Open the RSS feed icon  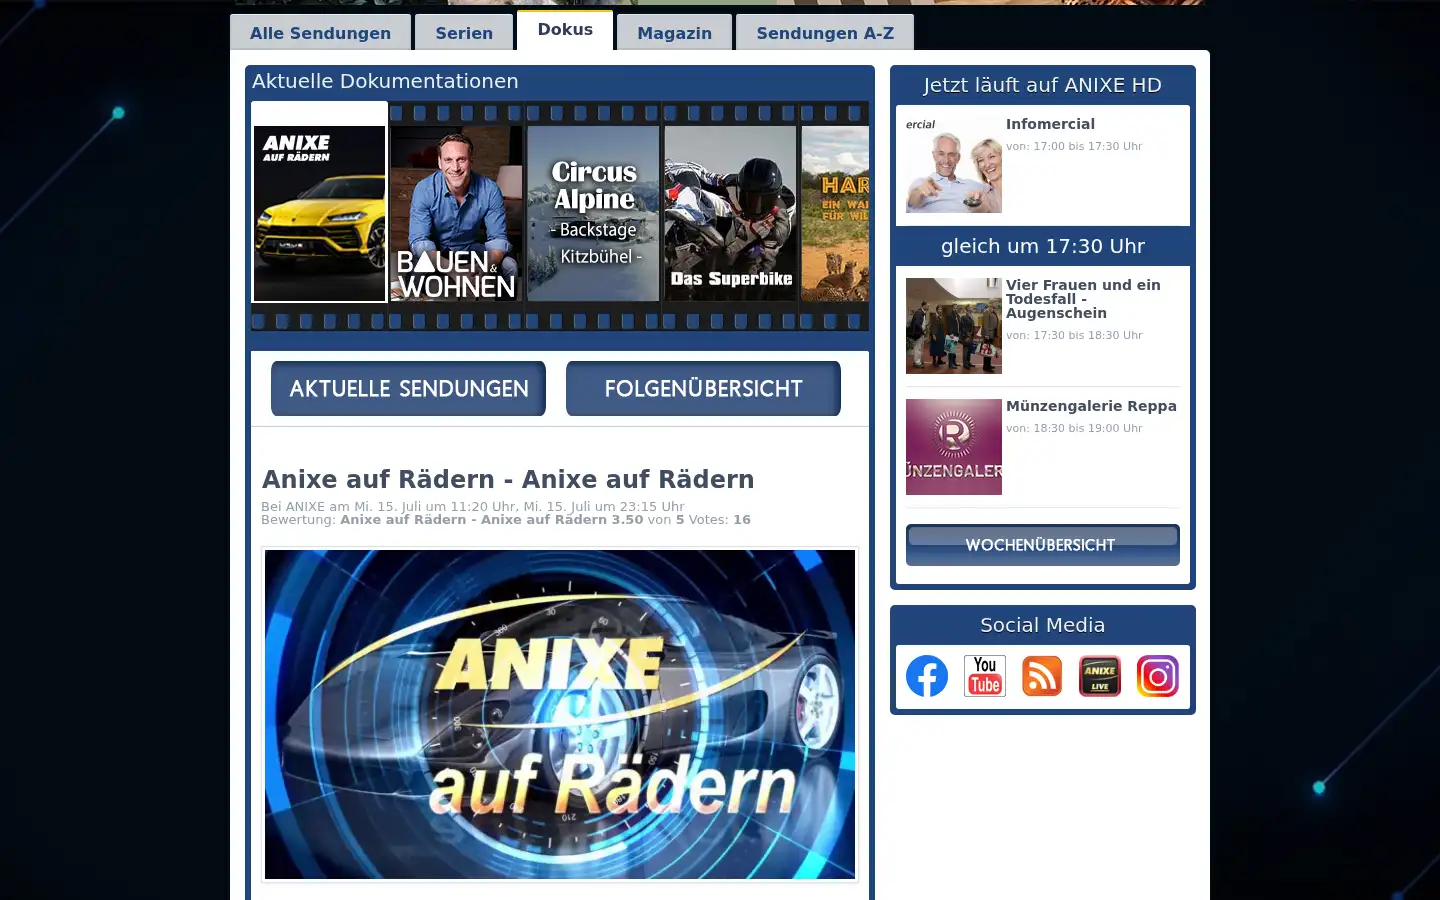1042,676
